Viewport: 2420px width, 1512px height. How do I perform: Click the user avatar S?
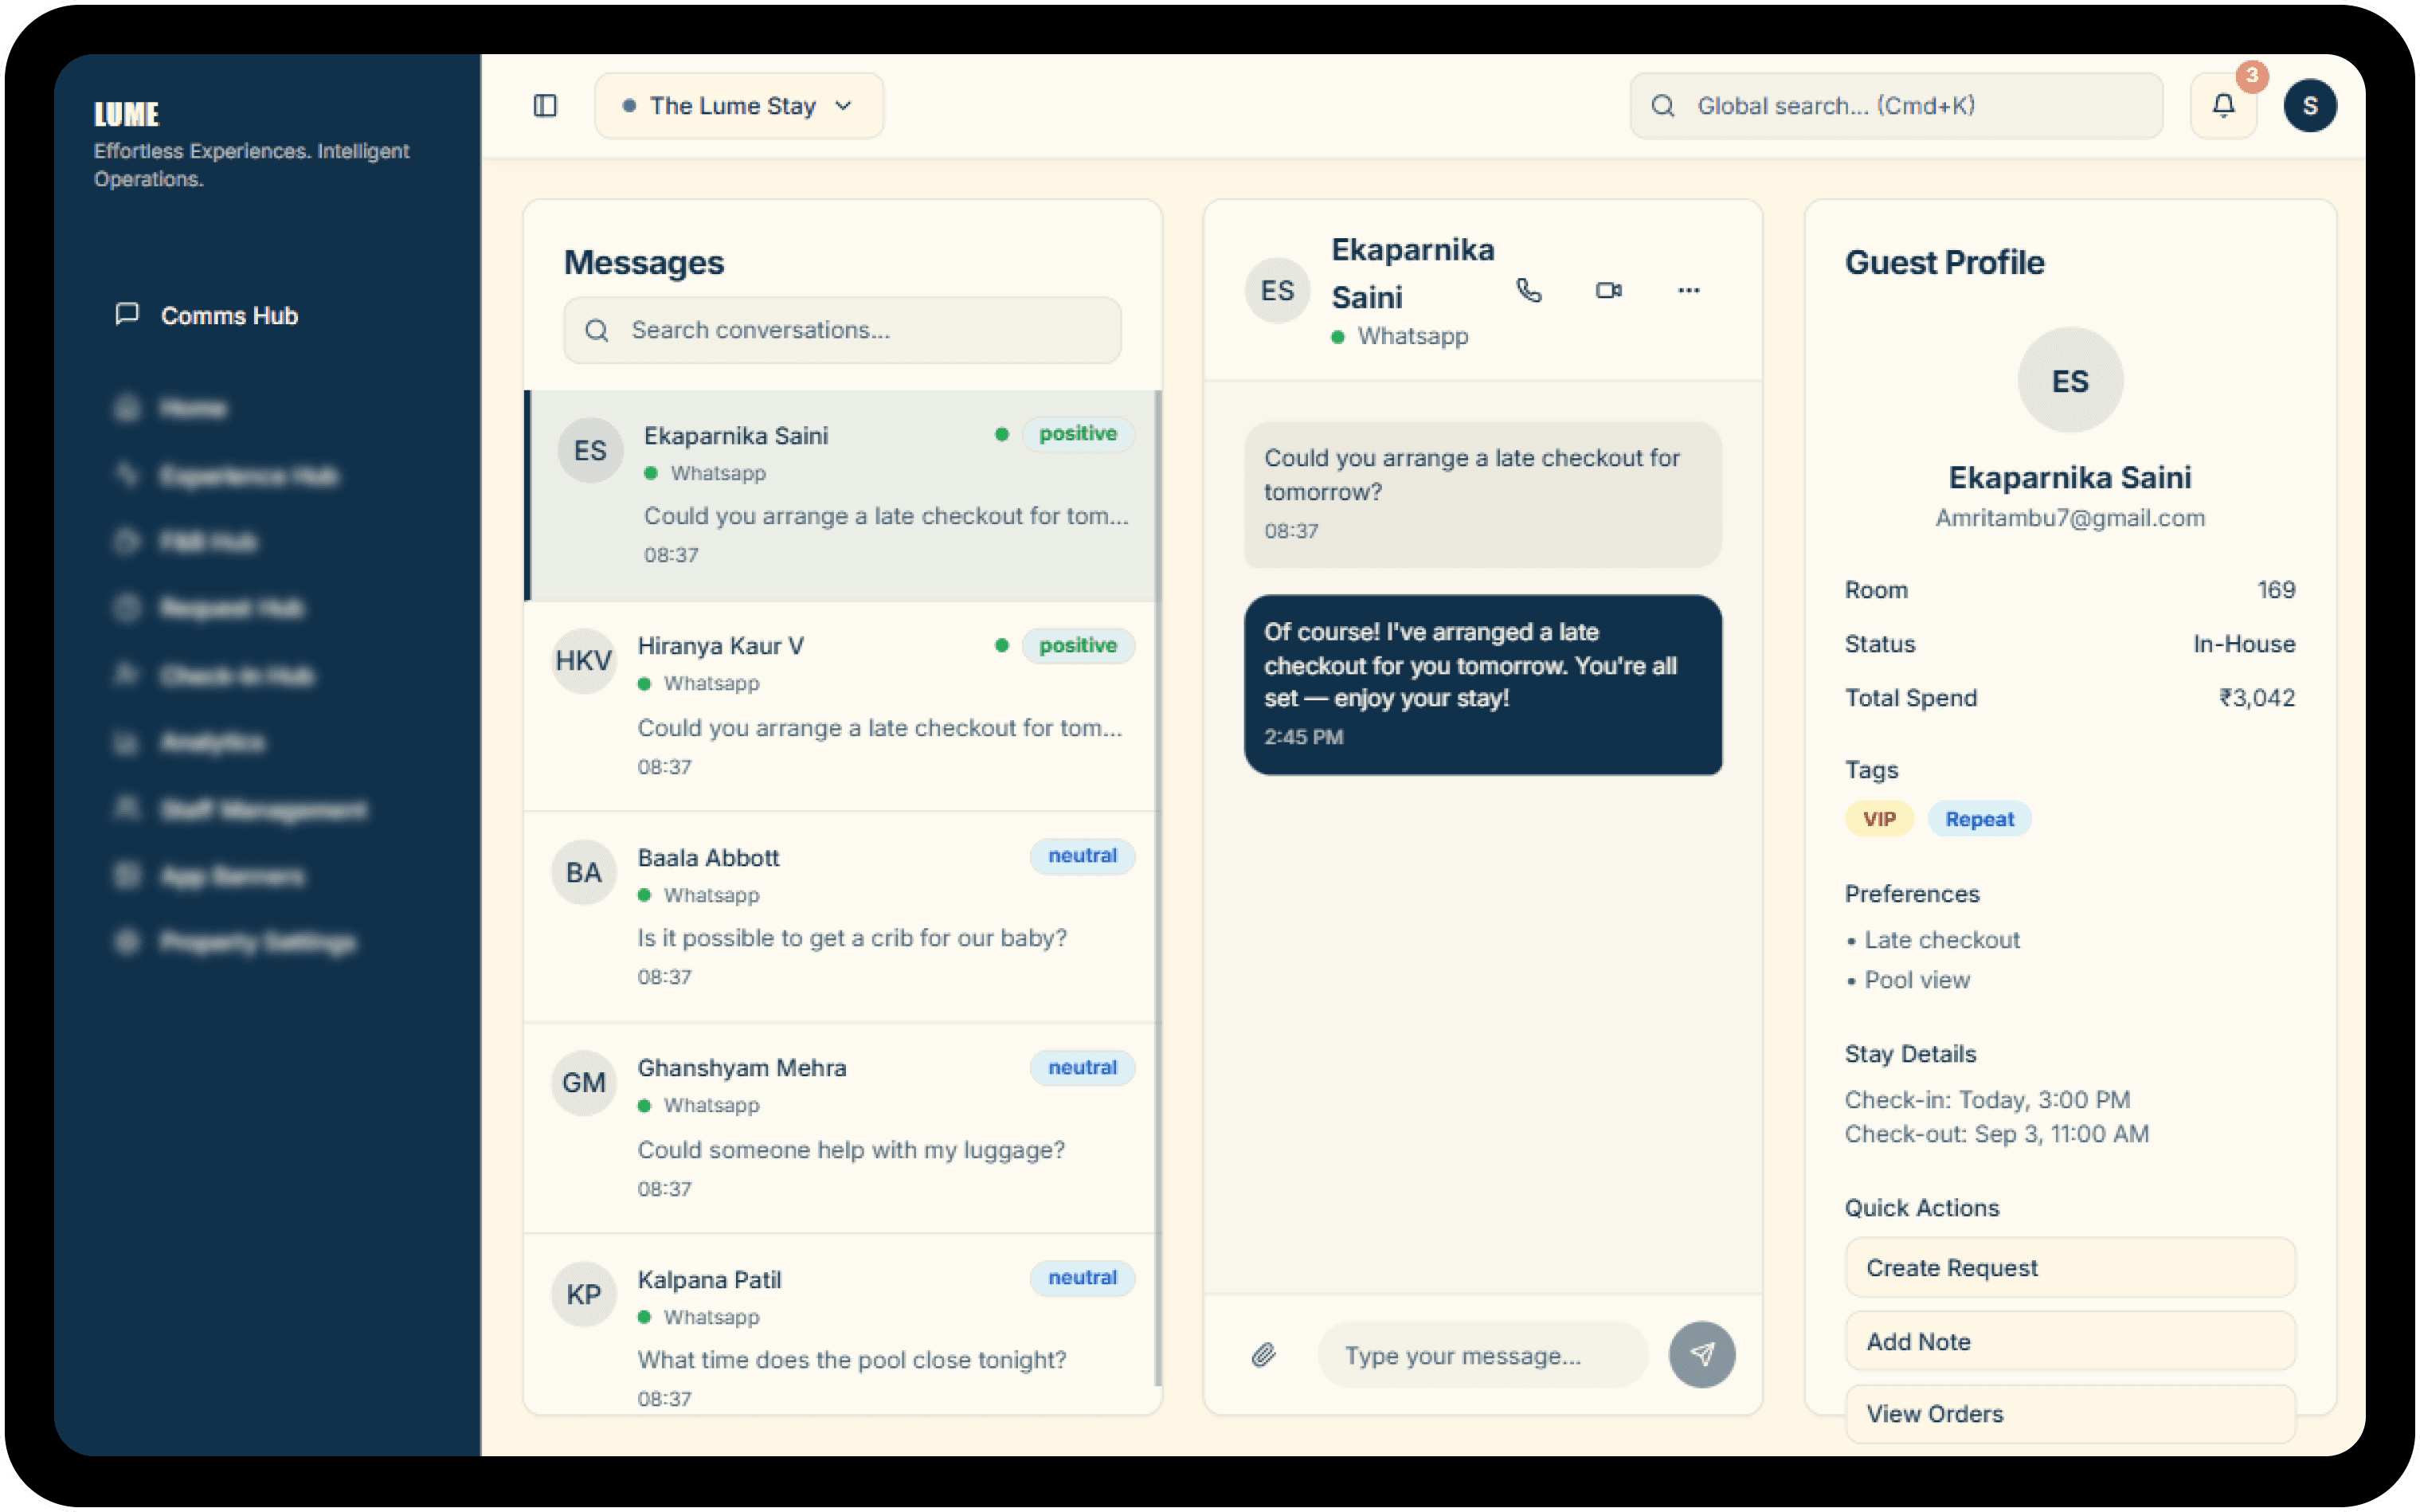[2309, 106]
